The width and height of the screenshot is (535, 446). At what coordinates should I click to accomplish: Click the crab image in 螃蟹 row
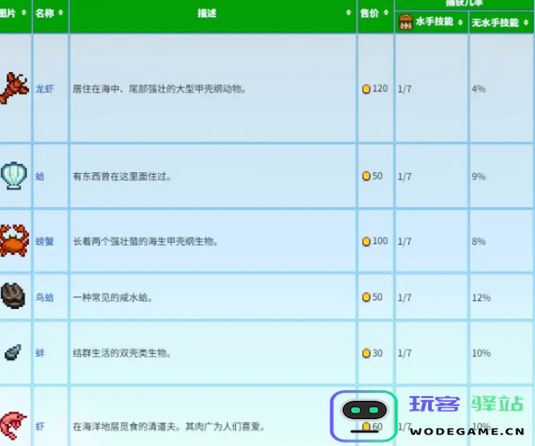pyautogui.click(x=14, y=241)
